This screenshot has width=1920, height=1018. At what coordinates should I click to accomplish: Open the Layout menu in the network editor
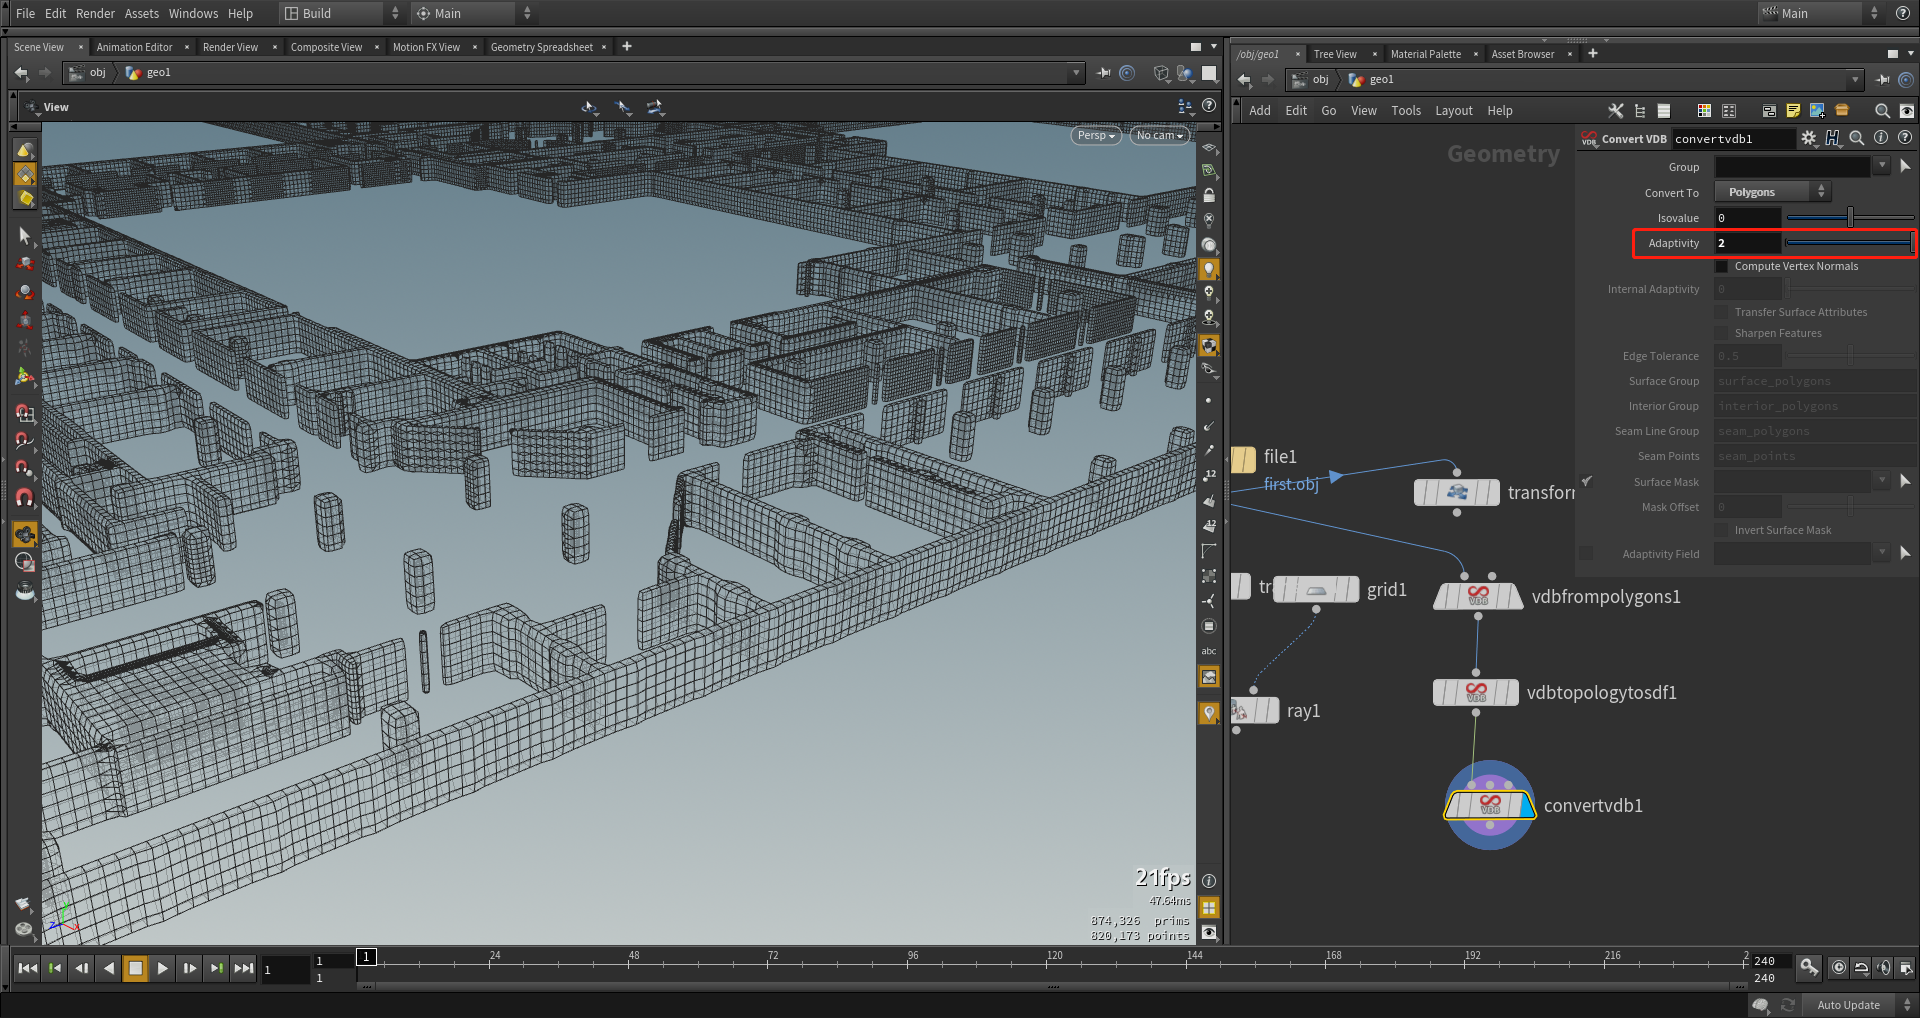click(x=1453, y=111)
